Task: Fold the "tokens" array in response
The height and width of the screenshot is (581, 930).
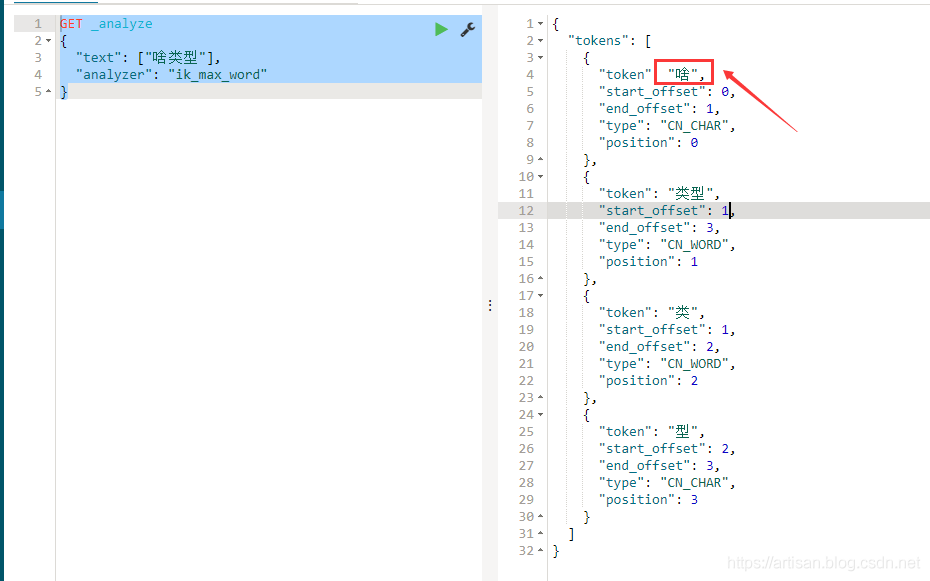Action: pyautogui.click(x=541, y=41)
